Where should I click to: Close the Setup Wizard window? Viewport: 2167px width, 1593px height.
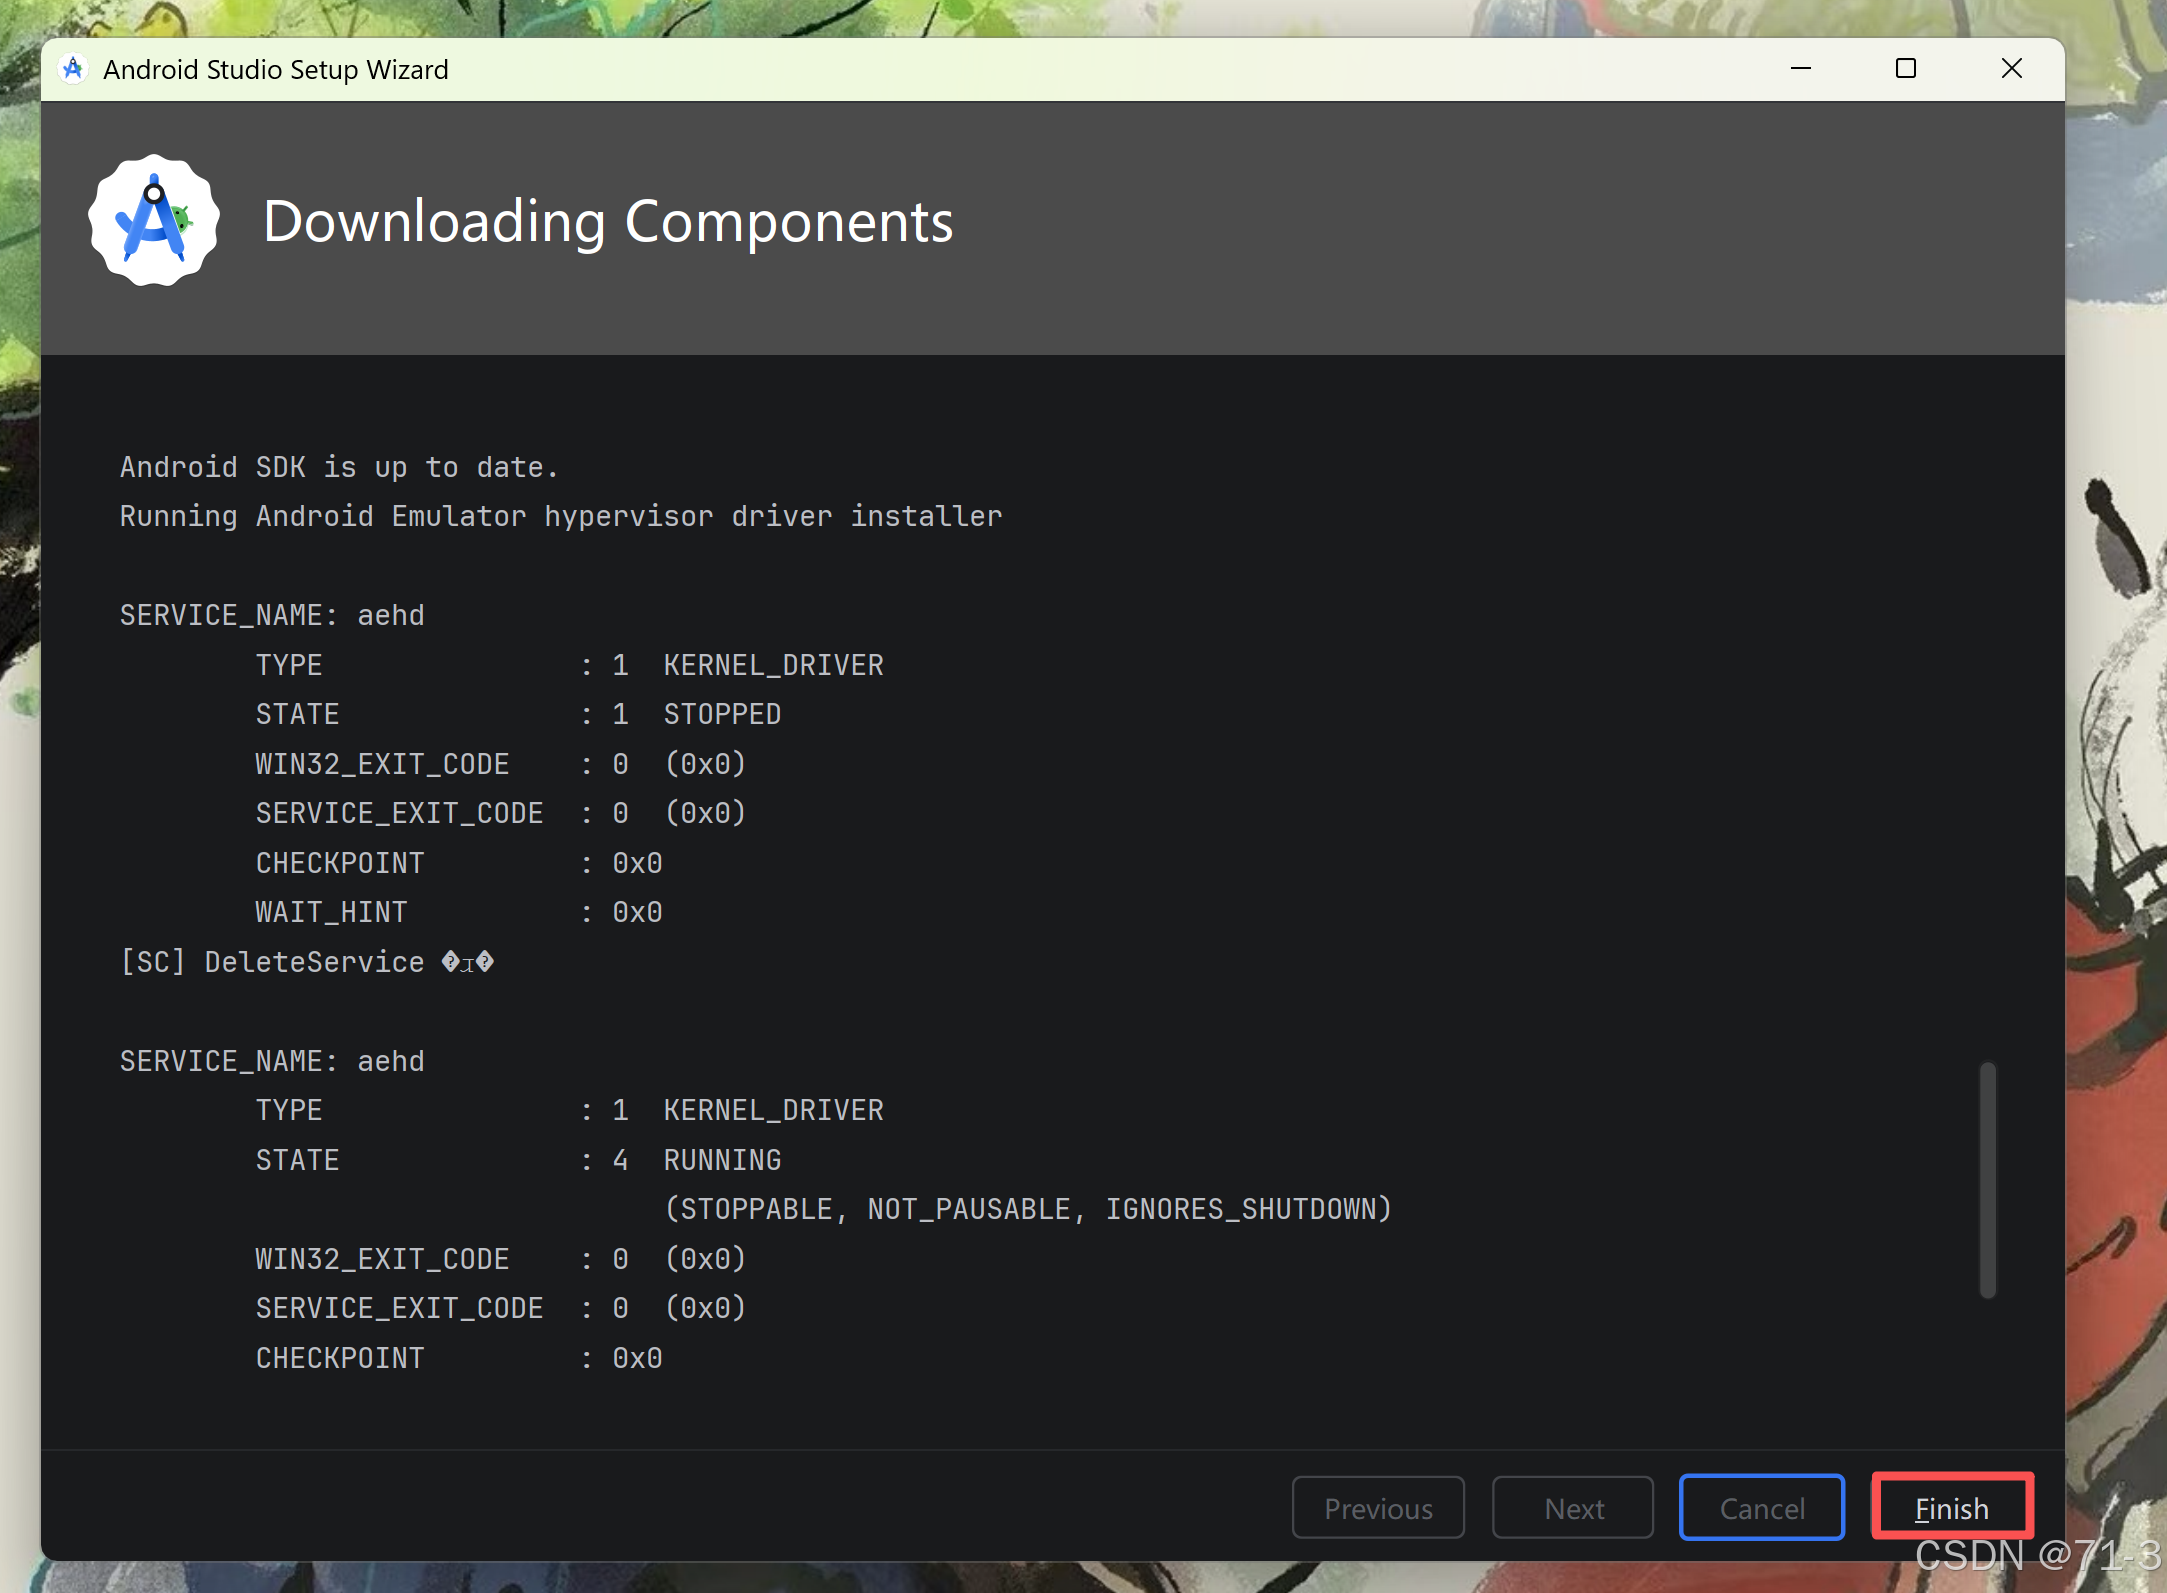[2011, 69]
